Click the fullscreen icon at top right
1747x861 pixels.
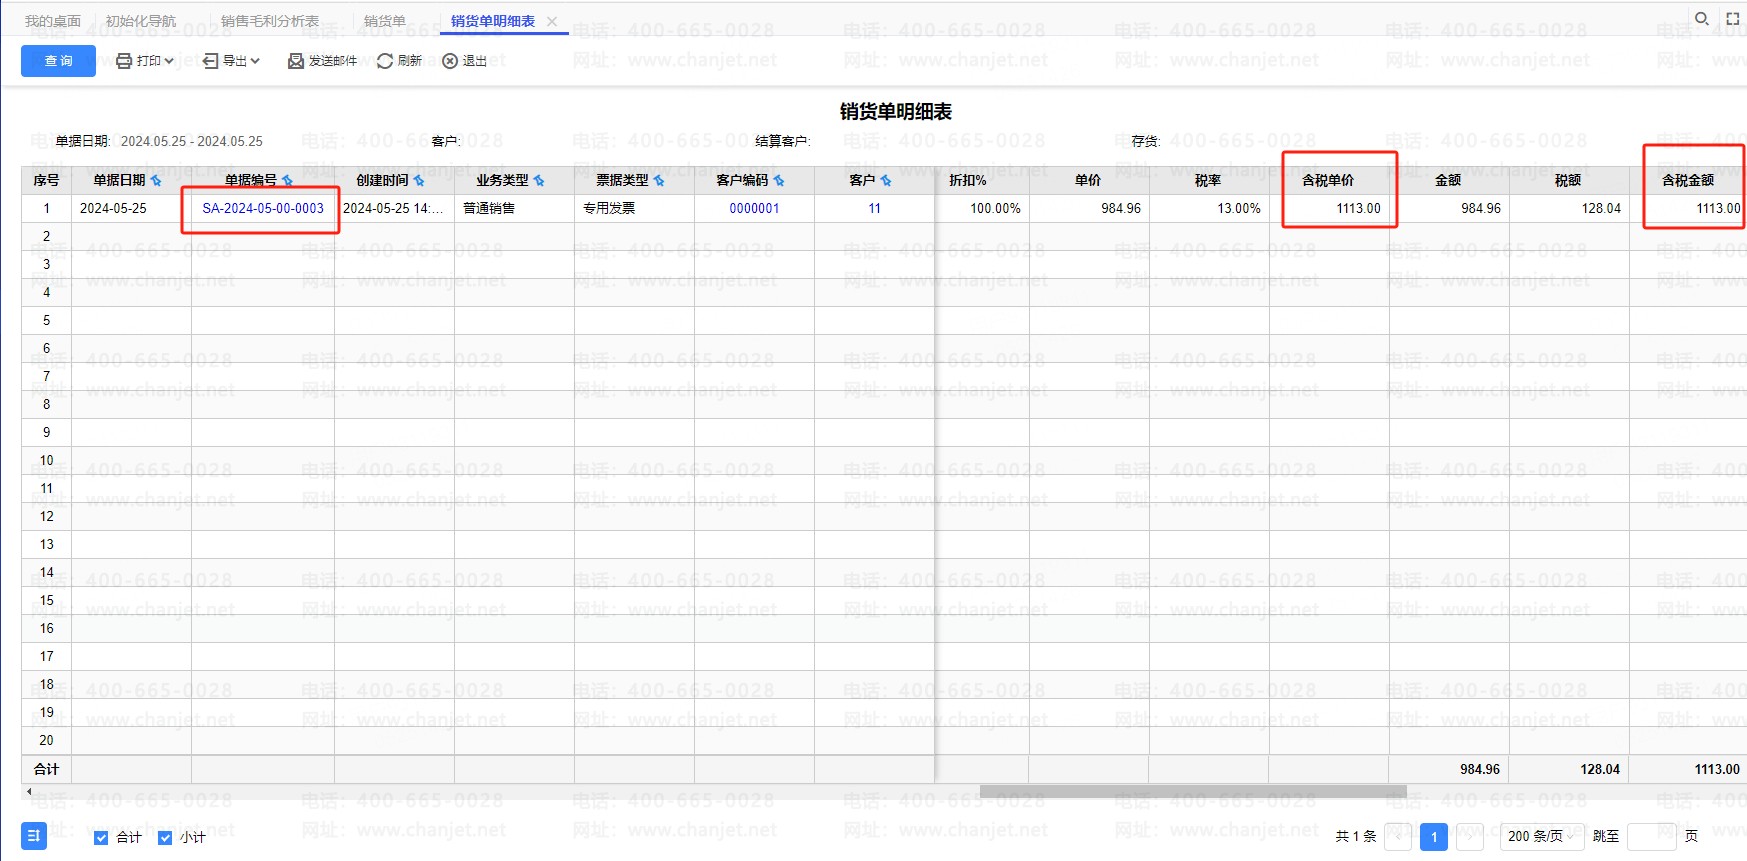click(x=1733, y=18)
